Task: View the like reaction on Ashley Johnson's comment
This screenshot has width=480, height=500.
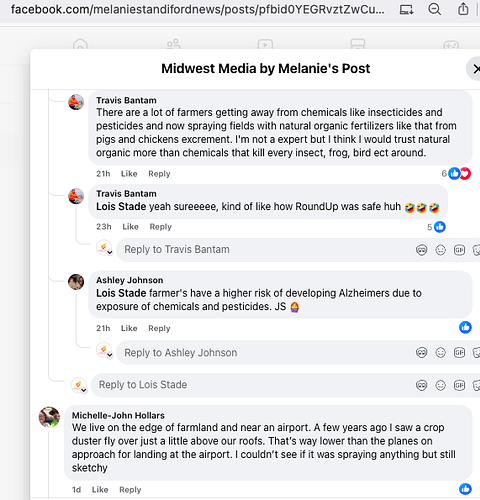Action: click(x=465, y=327)
